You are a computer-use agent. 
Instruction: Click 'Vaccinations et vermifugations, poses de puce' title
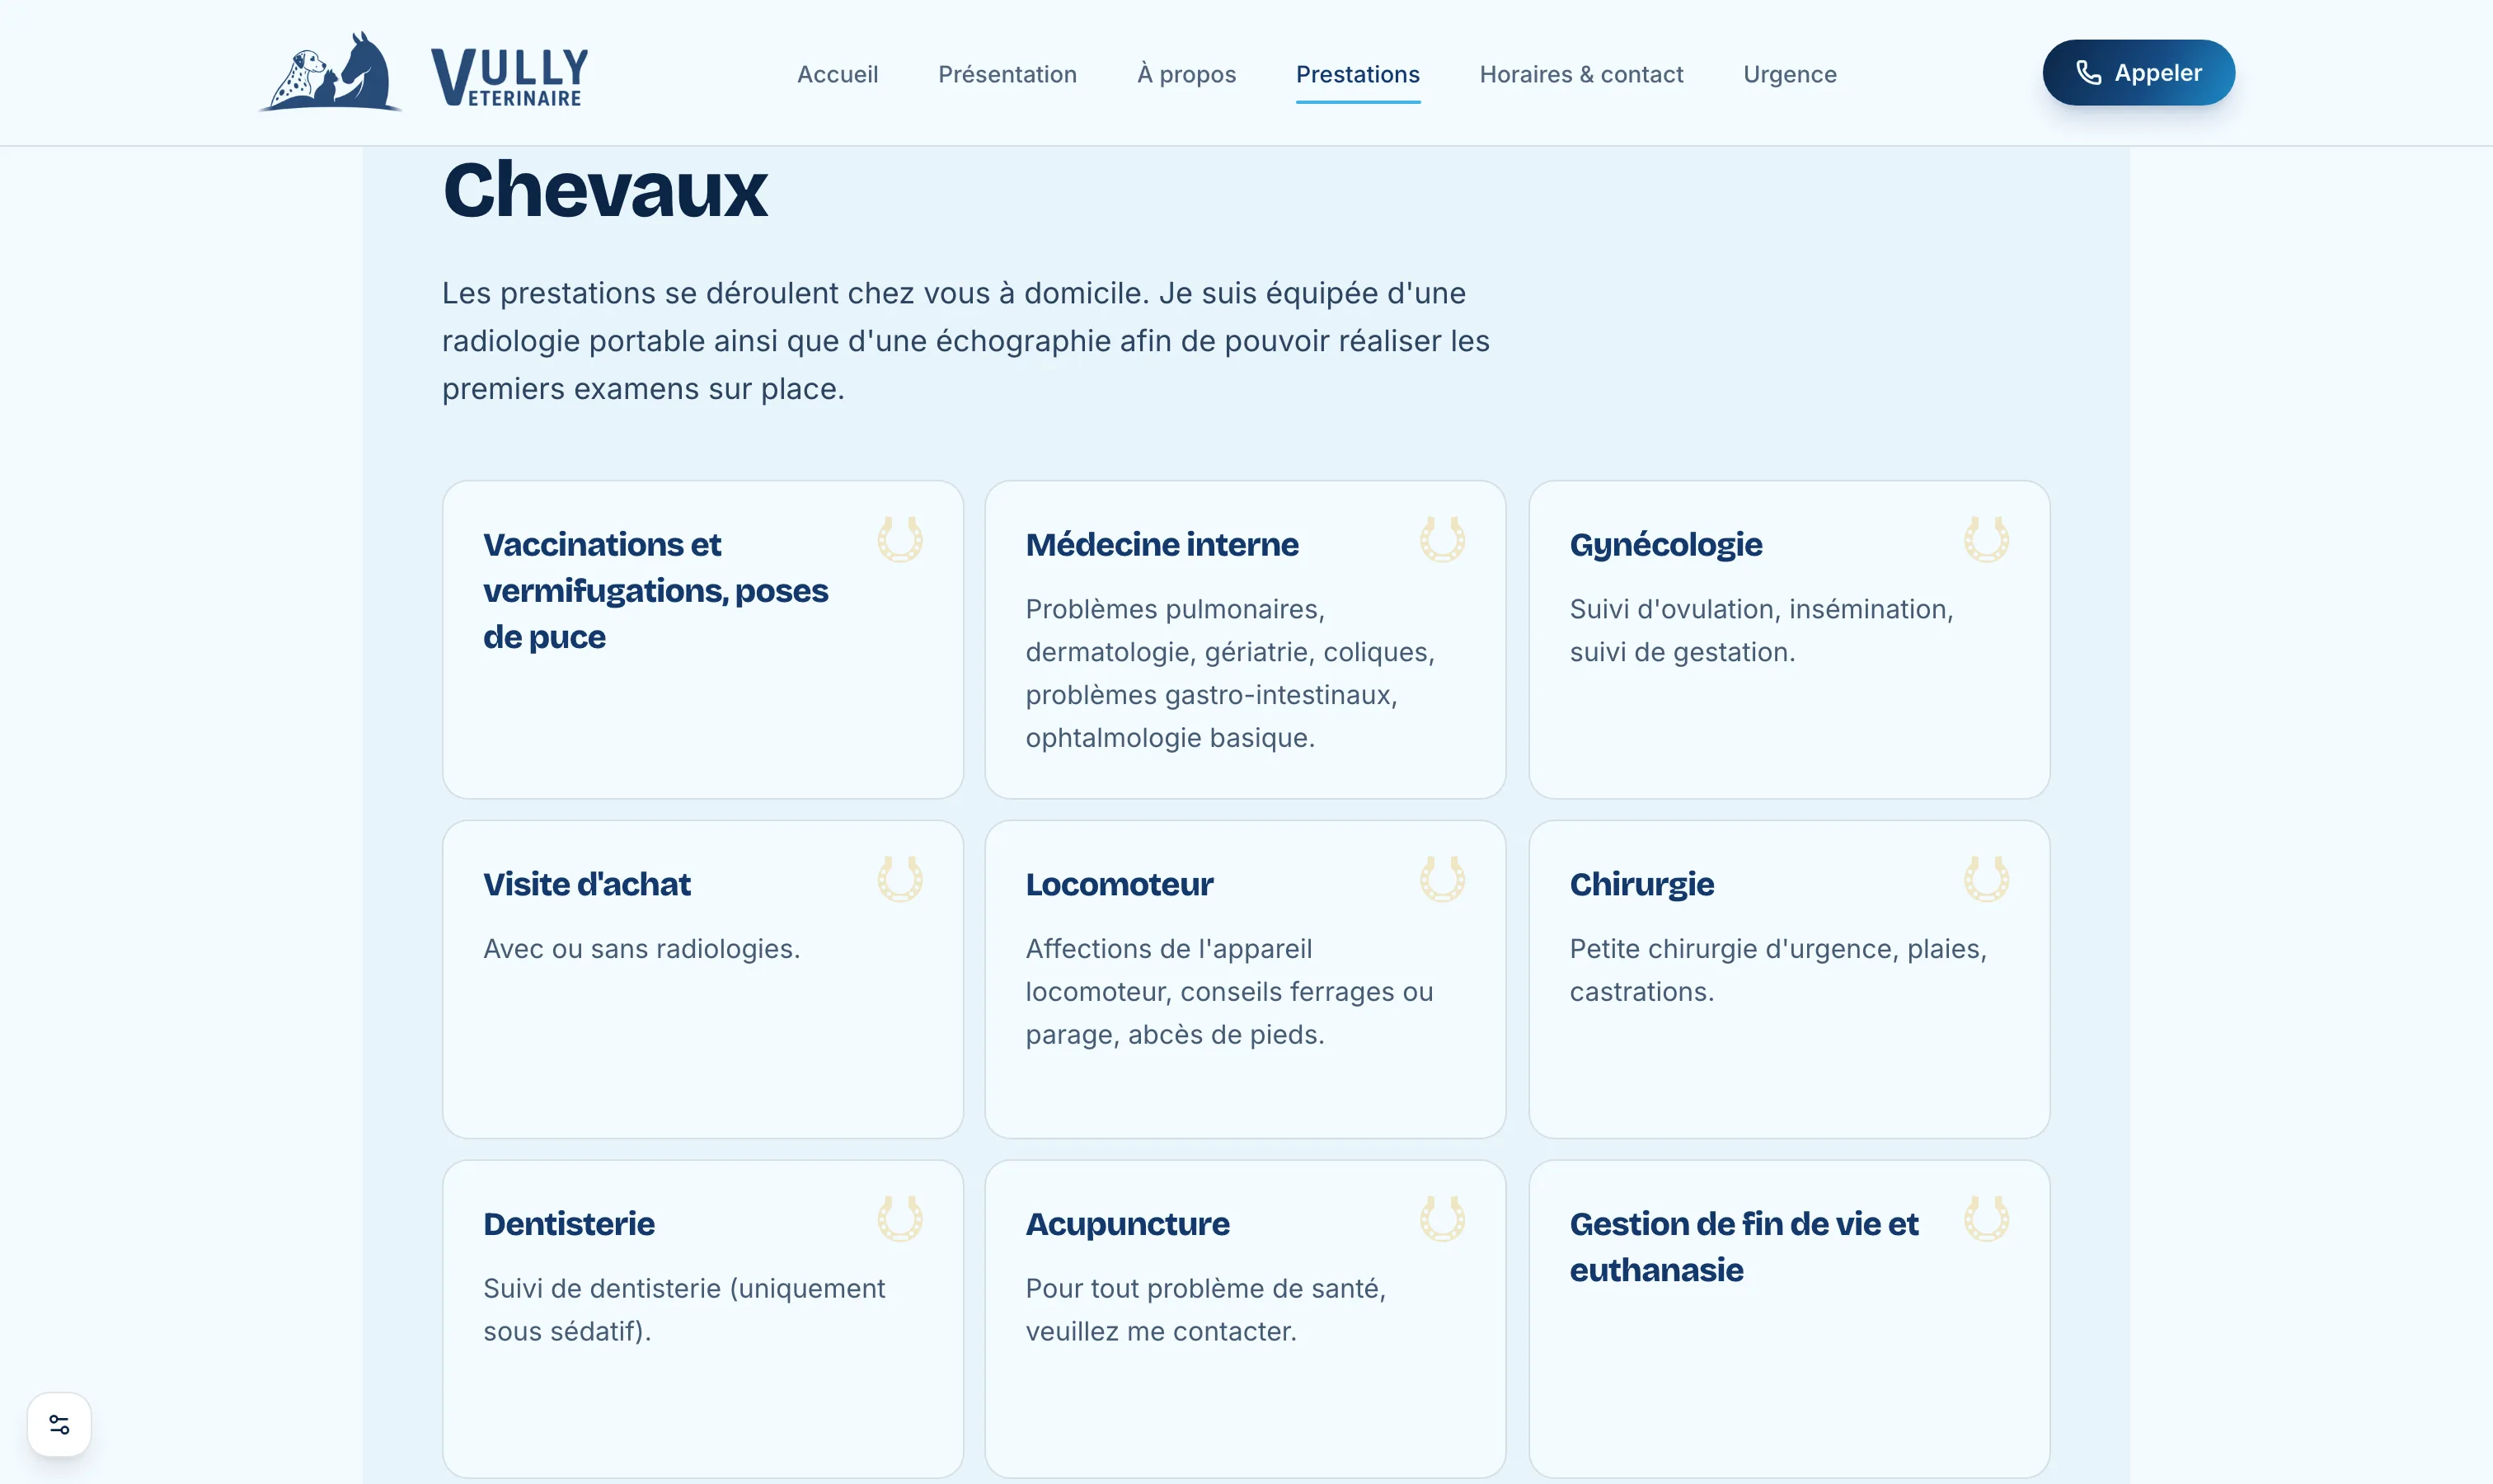point(656,590)
